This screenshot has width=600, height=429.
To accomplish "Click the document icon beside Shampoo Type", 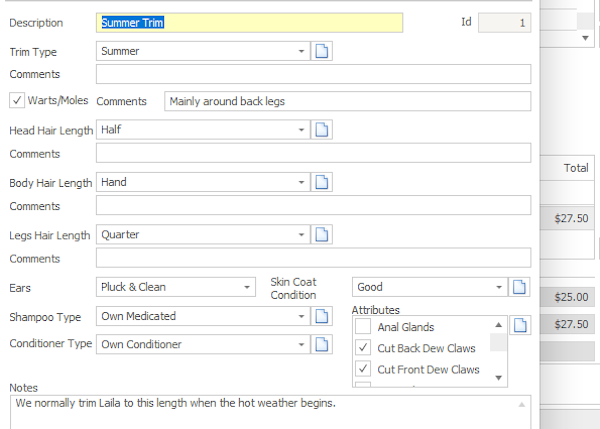I will point(322,316).
